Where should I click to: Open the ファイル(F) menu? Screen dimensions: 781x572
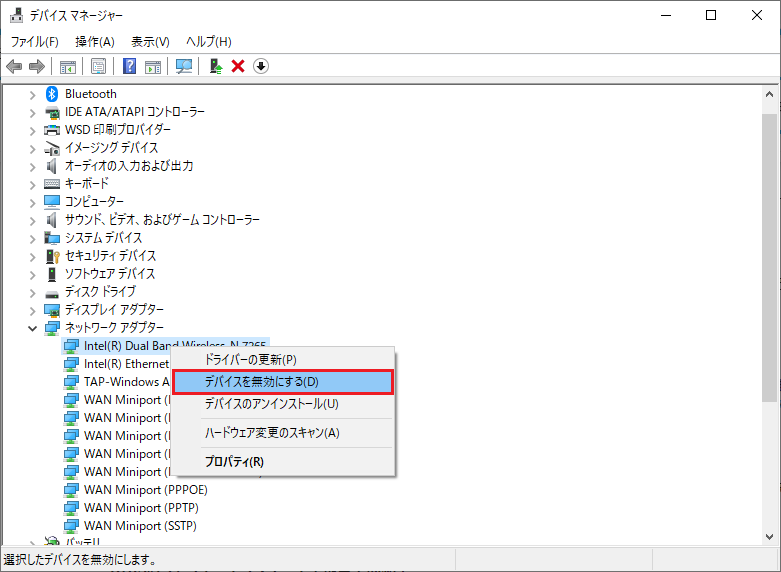click(x=34, y=41)
